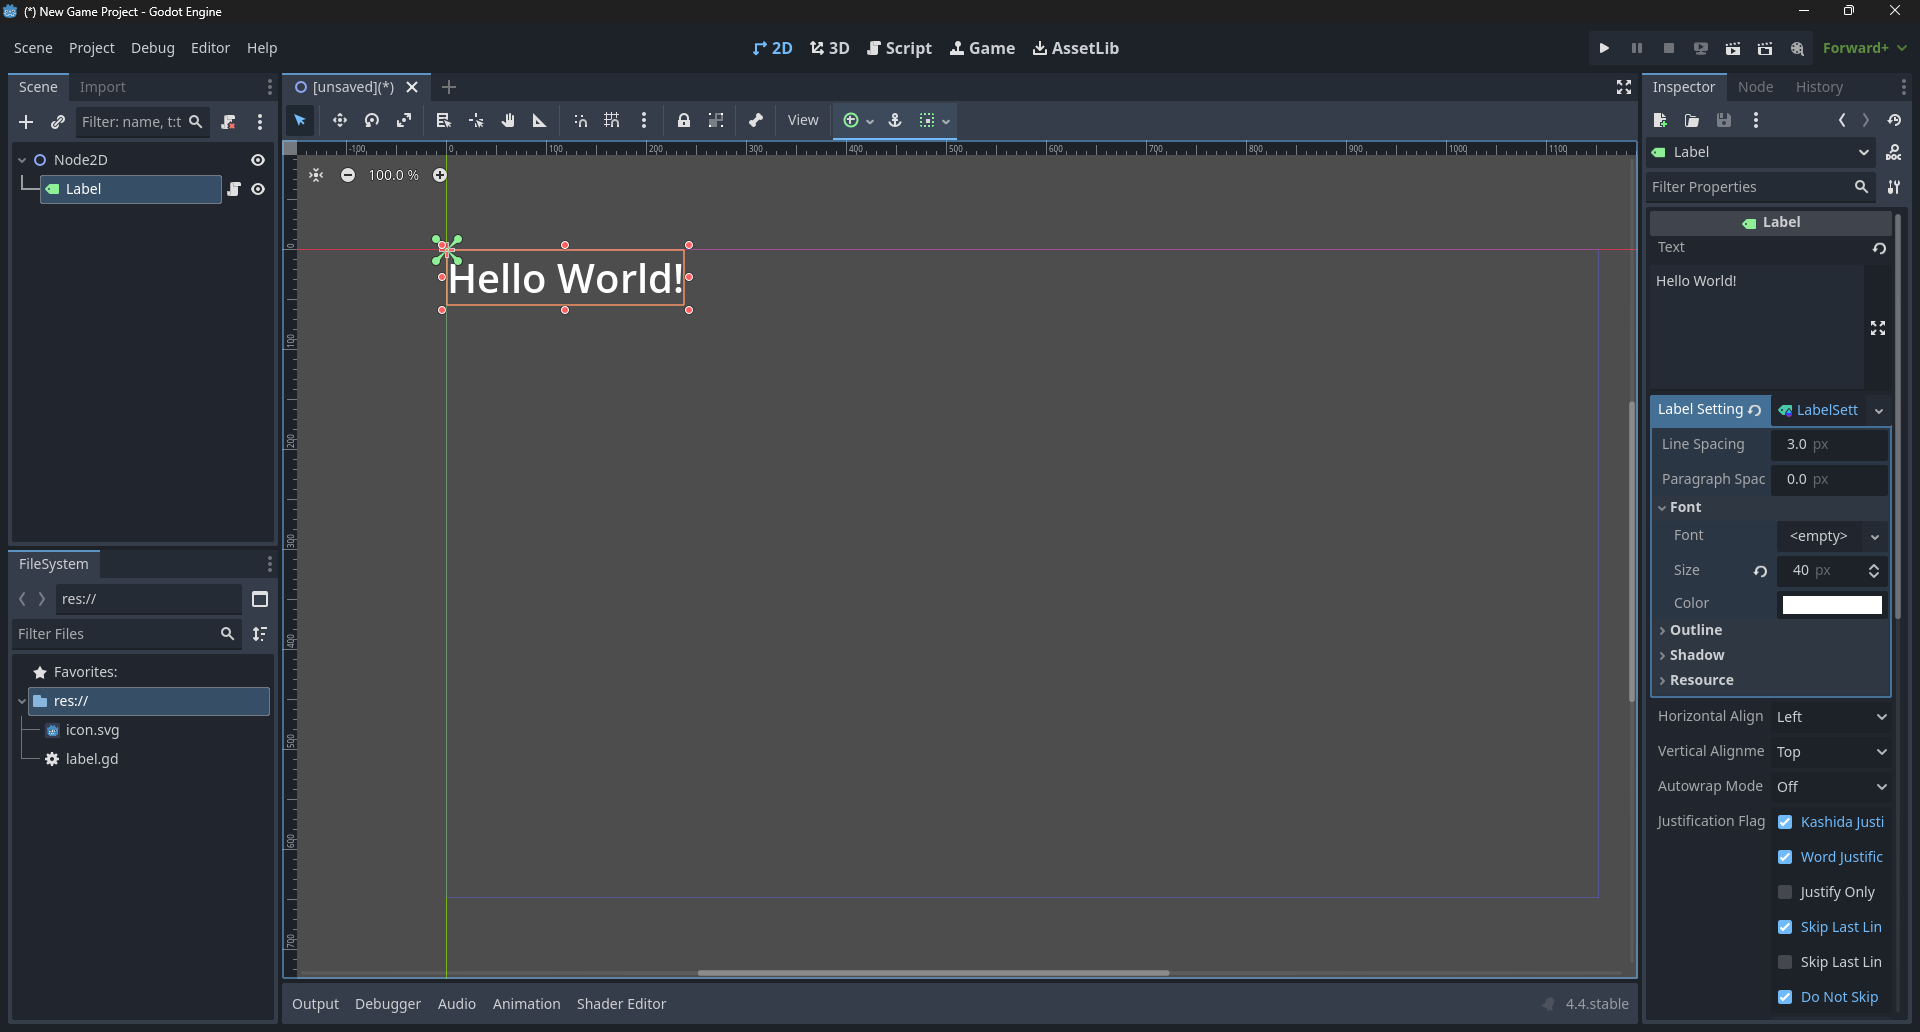This screenshot has width=1920, height=1032.
Task: Open the Project menu
Action: 91,48
